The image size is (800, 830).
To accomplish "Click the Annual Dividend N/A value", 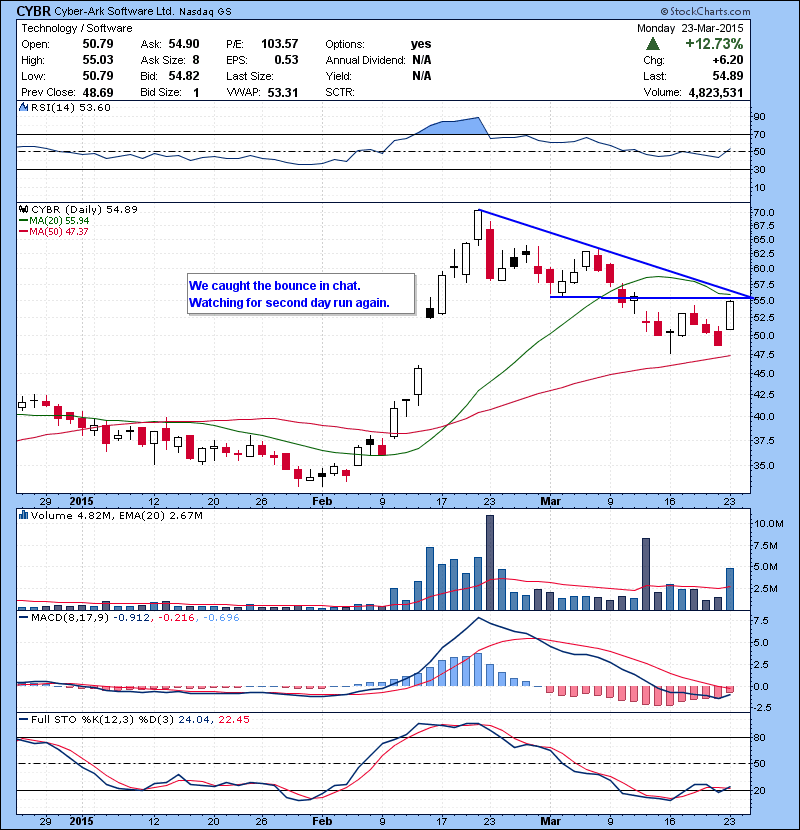I will (x=421, y=60).
